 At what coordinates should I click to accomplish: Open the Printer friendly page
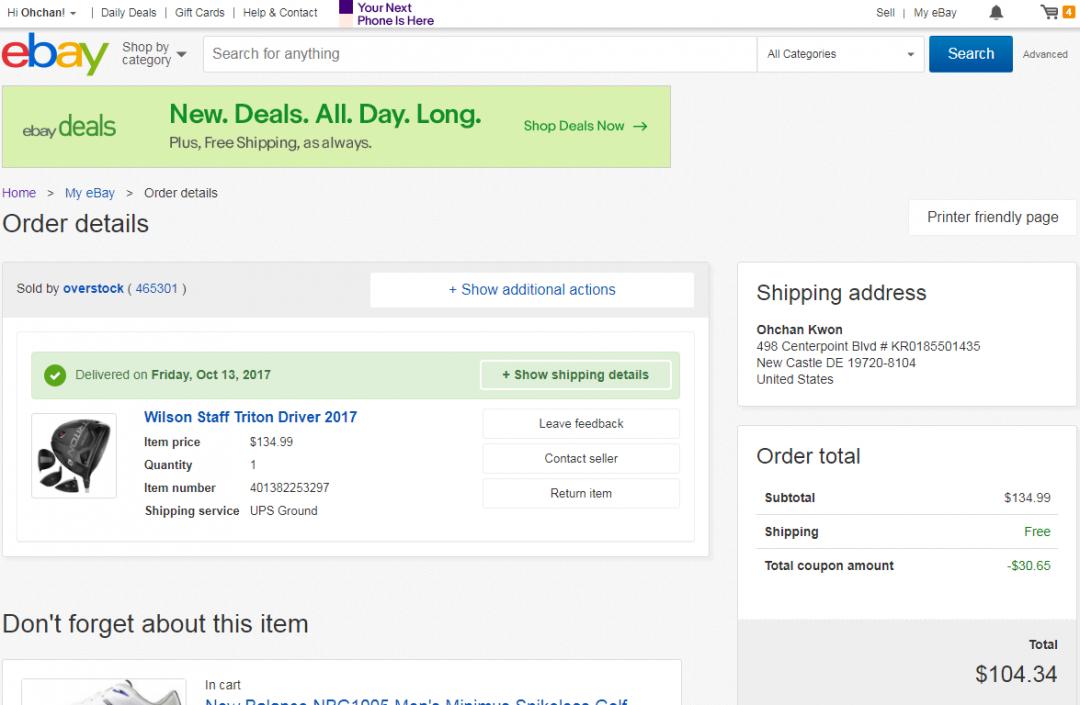click(x=992, y=217)
